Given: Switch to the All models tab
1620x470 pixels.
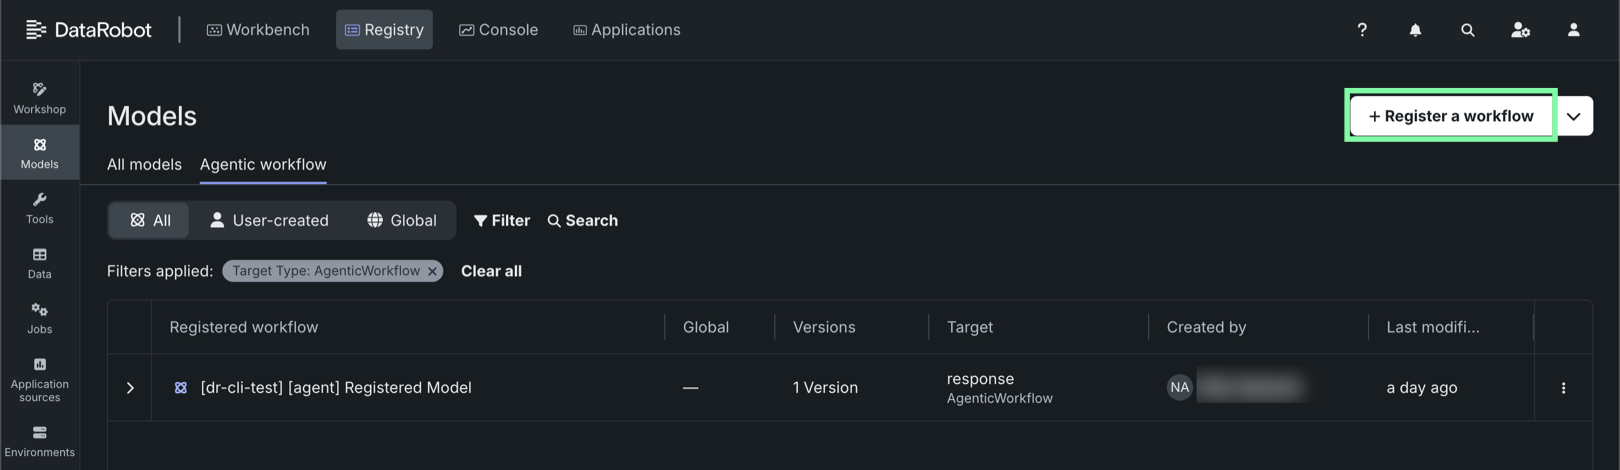Looking at the screenshot, I should click(x=144, y=164).
